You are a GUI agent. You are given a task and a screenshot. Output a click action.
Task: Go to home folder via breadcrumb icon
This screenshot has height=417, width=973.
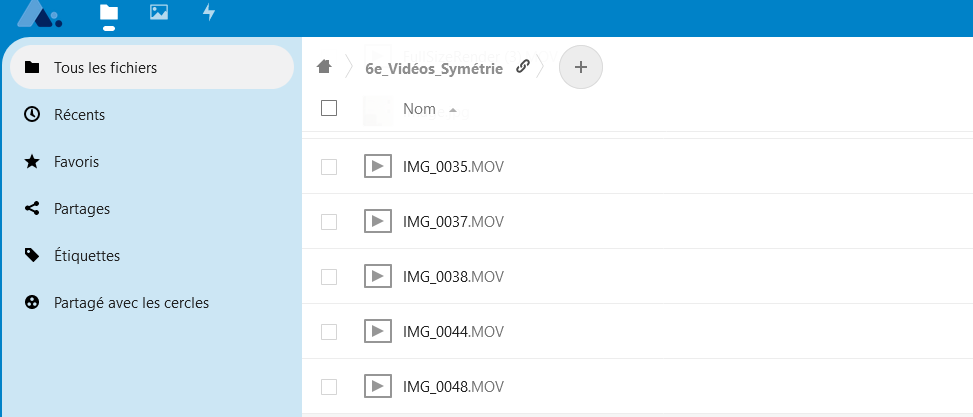(x=323, y=67)
